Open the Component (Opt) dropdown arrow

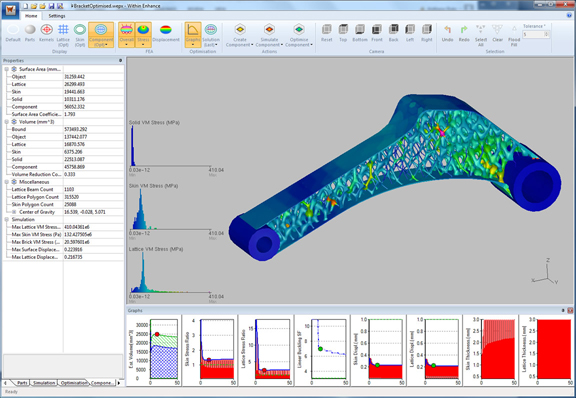(x=107, y=45)
